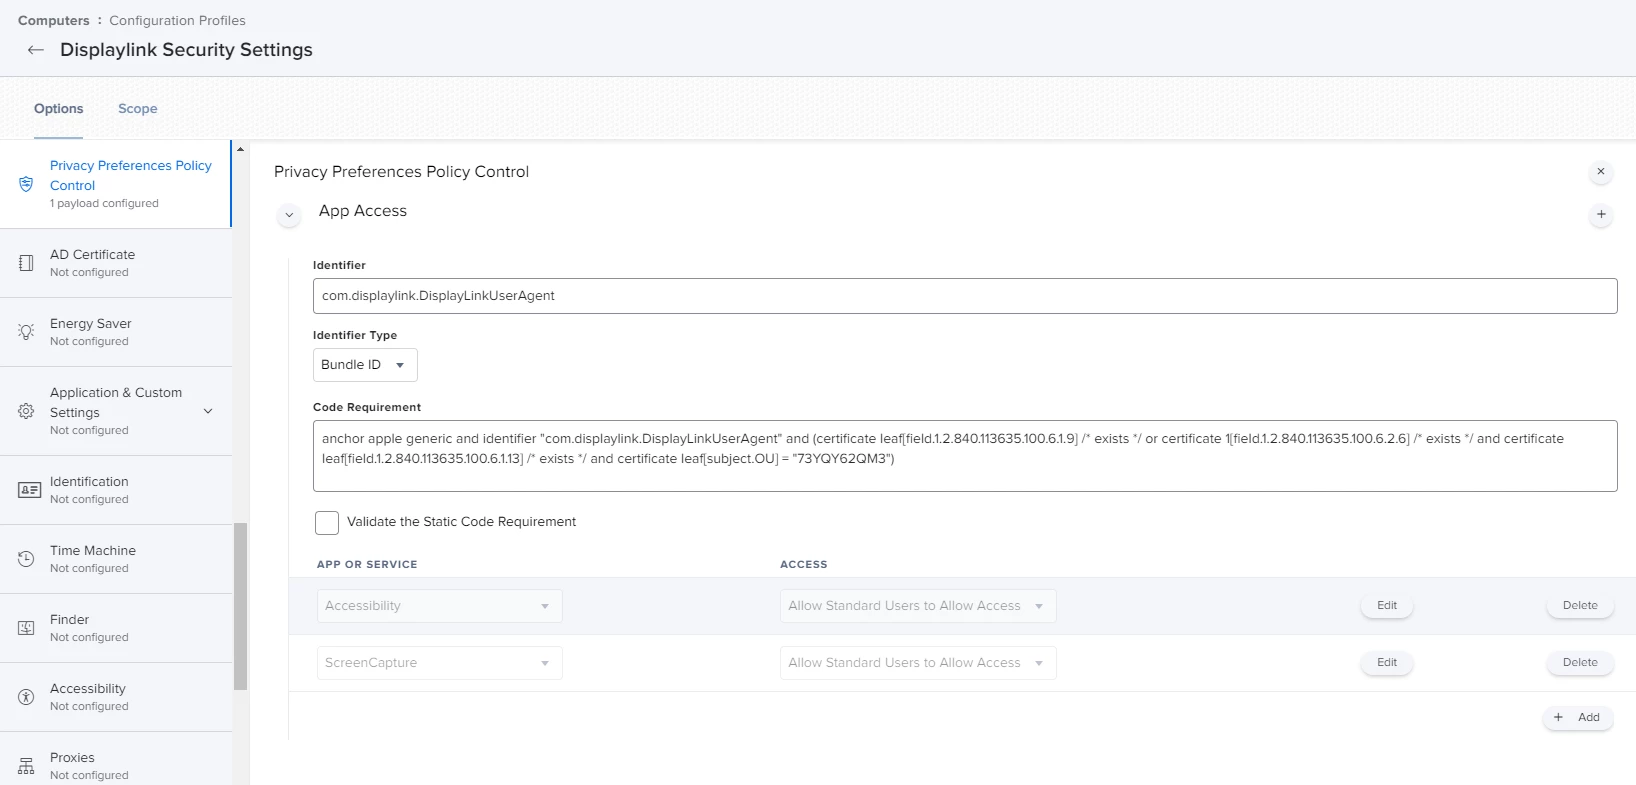Select the Identification payload

(x=116, y=490)
